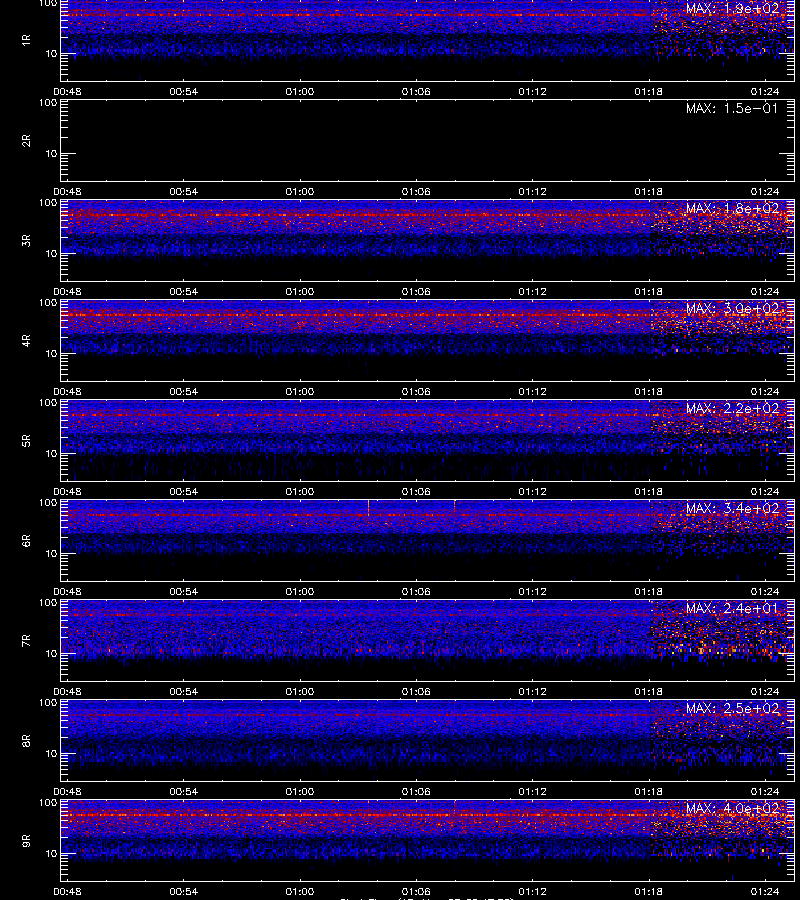Click the 00:48 tick under panel 8R
Image resolution: width=800 pixels, height=900 pixels.
[x=67, y=792]
